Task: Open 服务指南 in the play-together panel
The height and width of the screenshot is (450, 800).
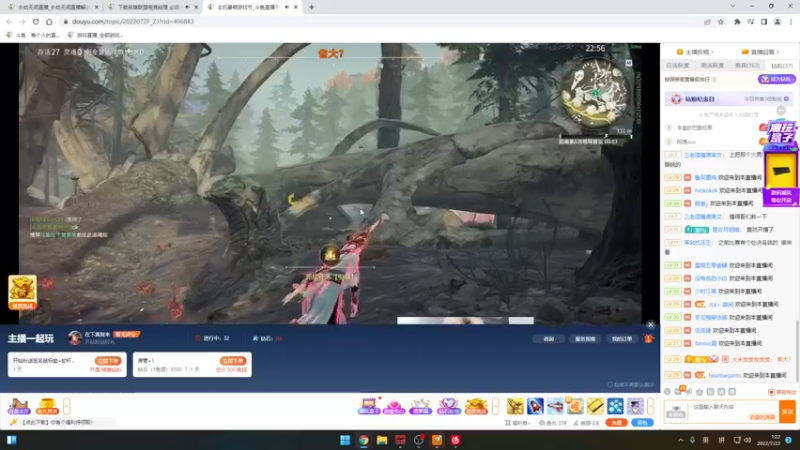Action: (x=585, y=339)
